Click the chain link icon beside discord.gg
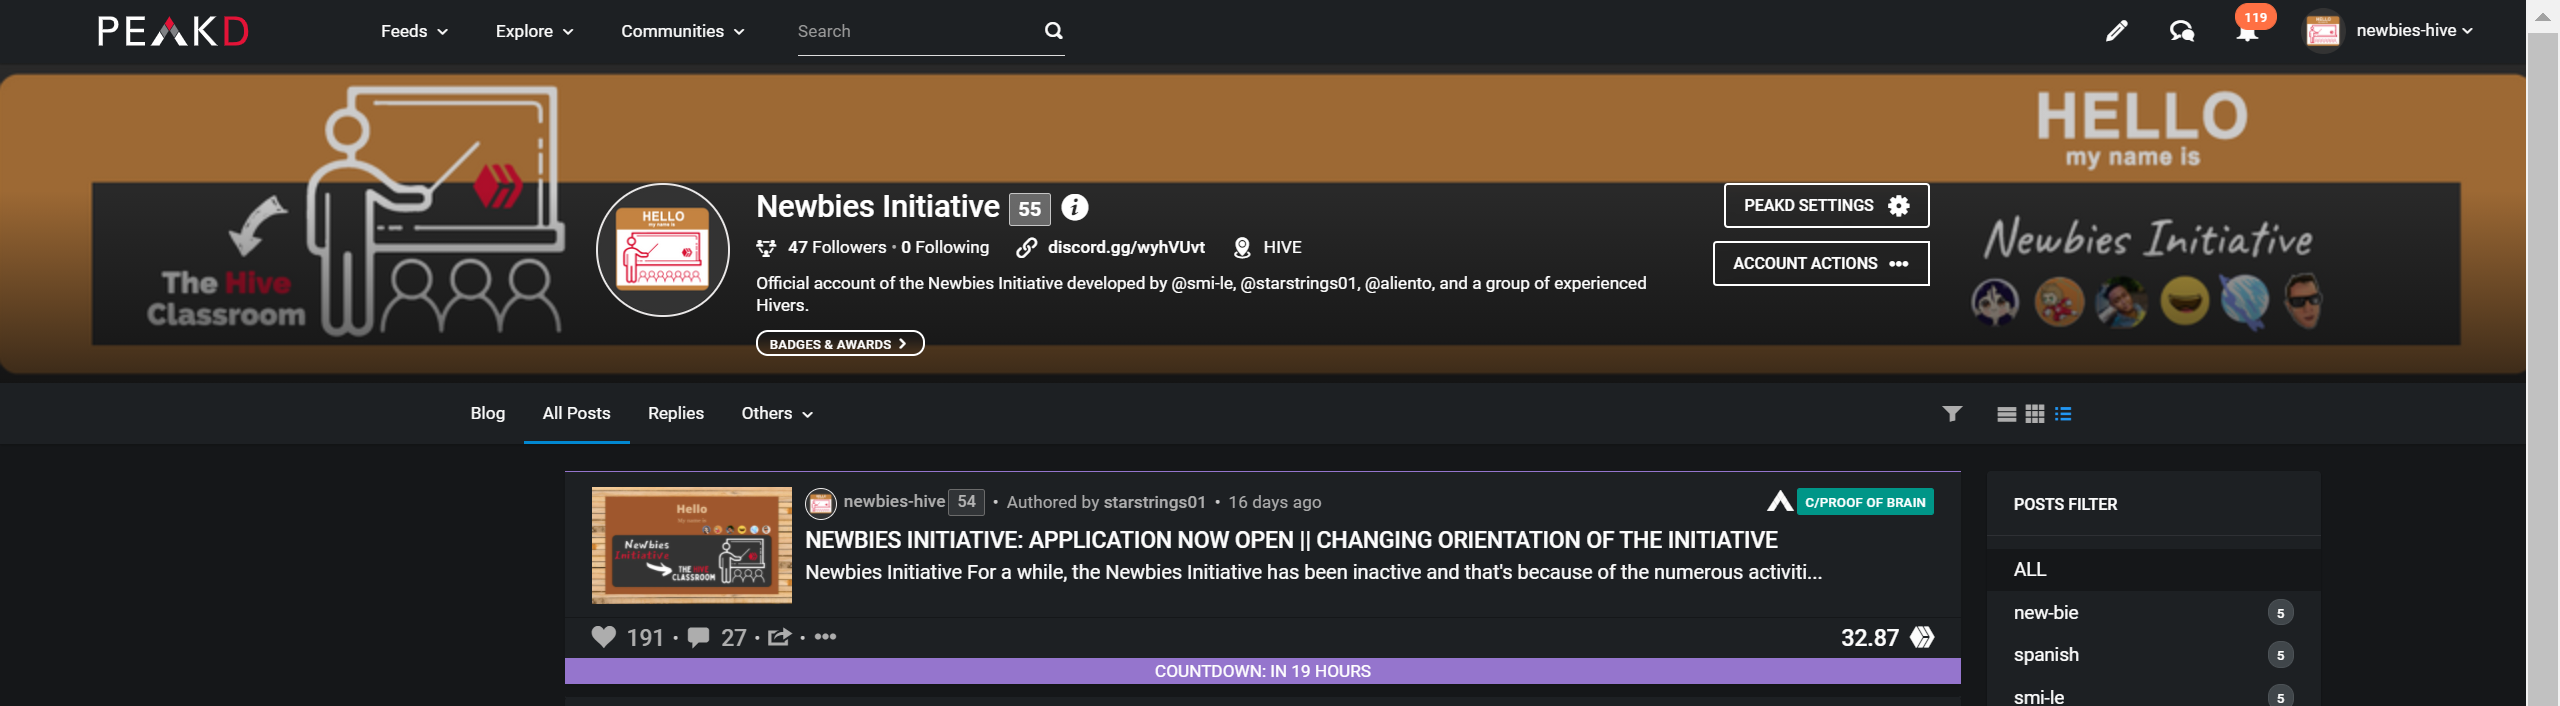 coord(1026,247)
